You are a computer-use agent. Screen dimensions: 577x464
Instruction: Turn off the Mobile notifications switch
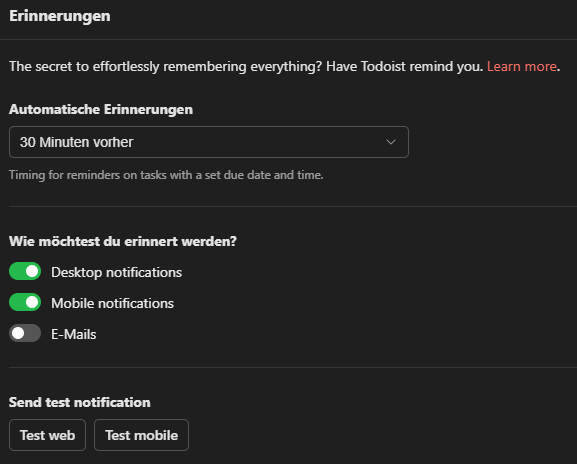25,302
